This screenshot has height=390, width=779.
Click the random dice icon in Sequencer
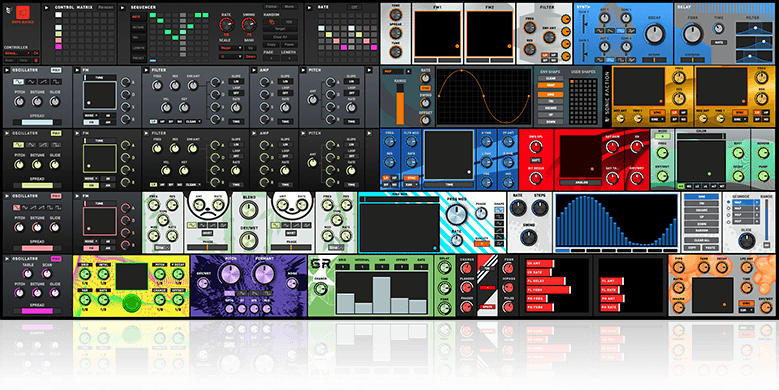pyautogui.click(x=272, y=22)
